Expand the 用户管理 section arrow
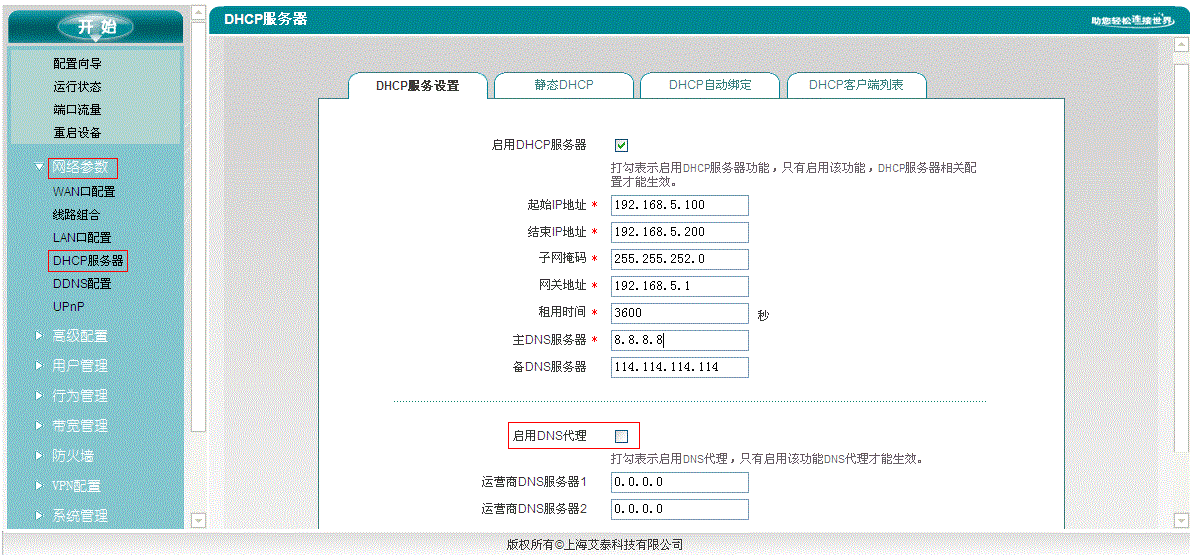This screenshot has height=555, width=1190. (x=39, y=365)
